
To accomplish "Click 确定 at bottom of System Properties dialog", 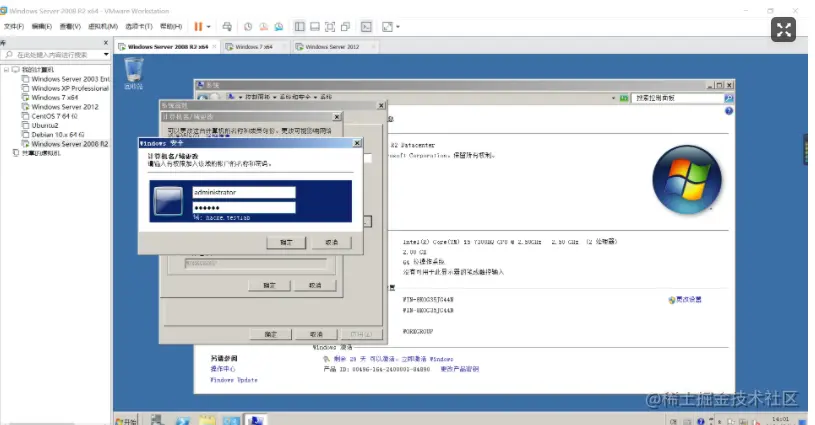I will tap(271, 334).
